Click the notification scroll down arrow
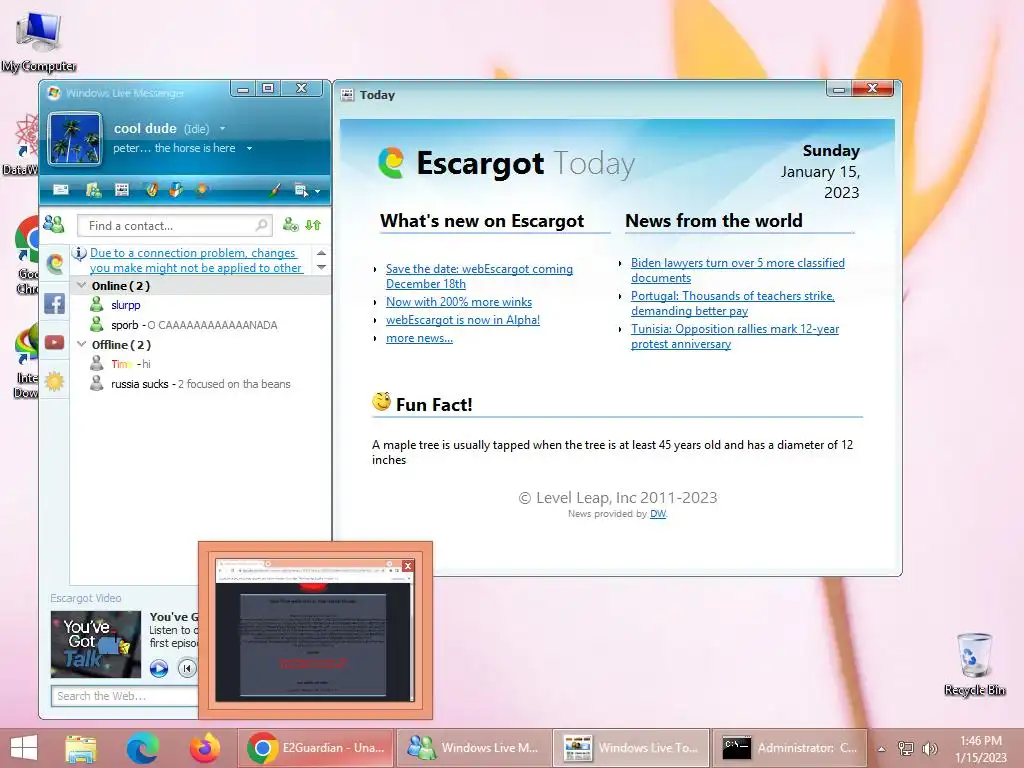 click(321, 267)
